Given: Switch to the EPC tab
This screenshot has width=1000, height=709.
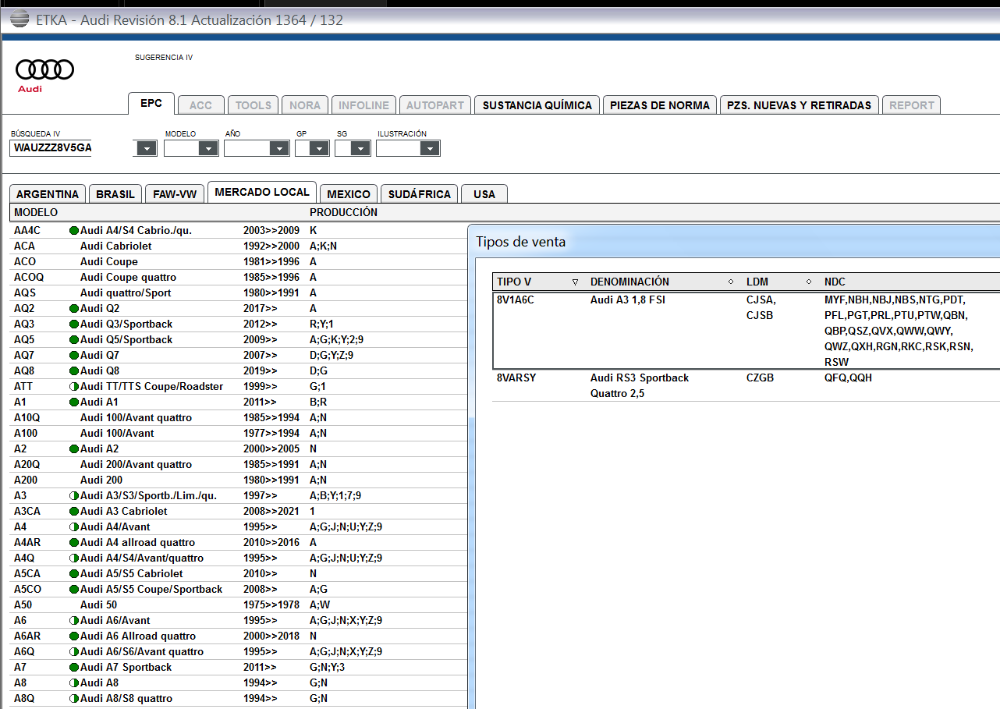Looking at the screenshot, I should point(151,103).
